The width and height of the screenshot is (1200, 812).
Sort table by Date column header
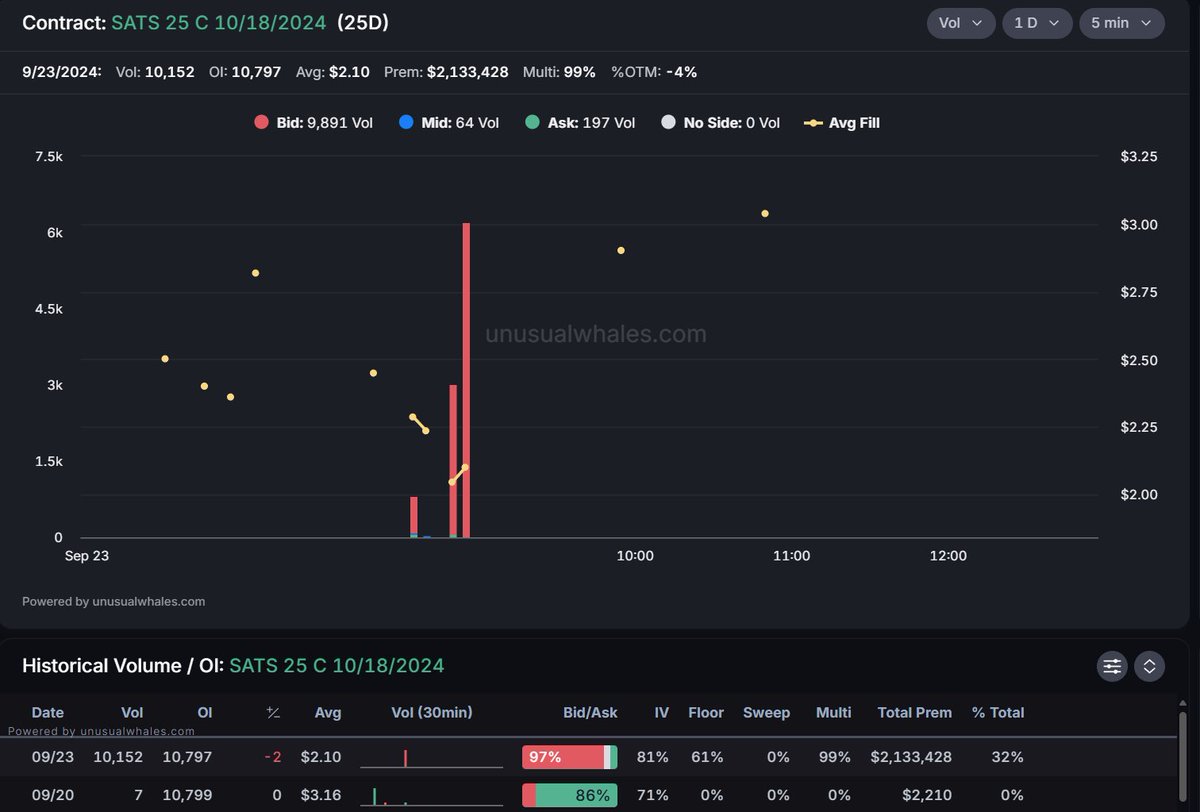(x=48, y=713)
